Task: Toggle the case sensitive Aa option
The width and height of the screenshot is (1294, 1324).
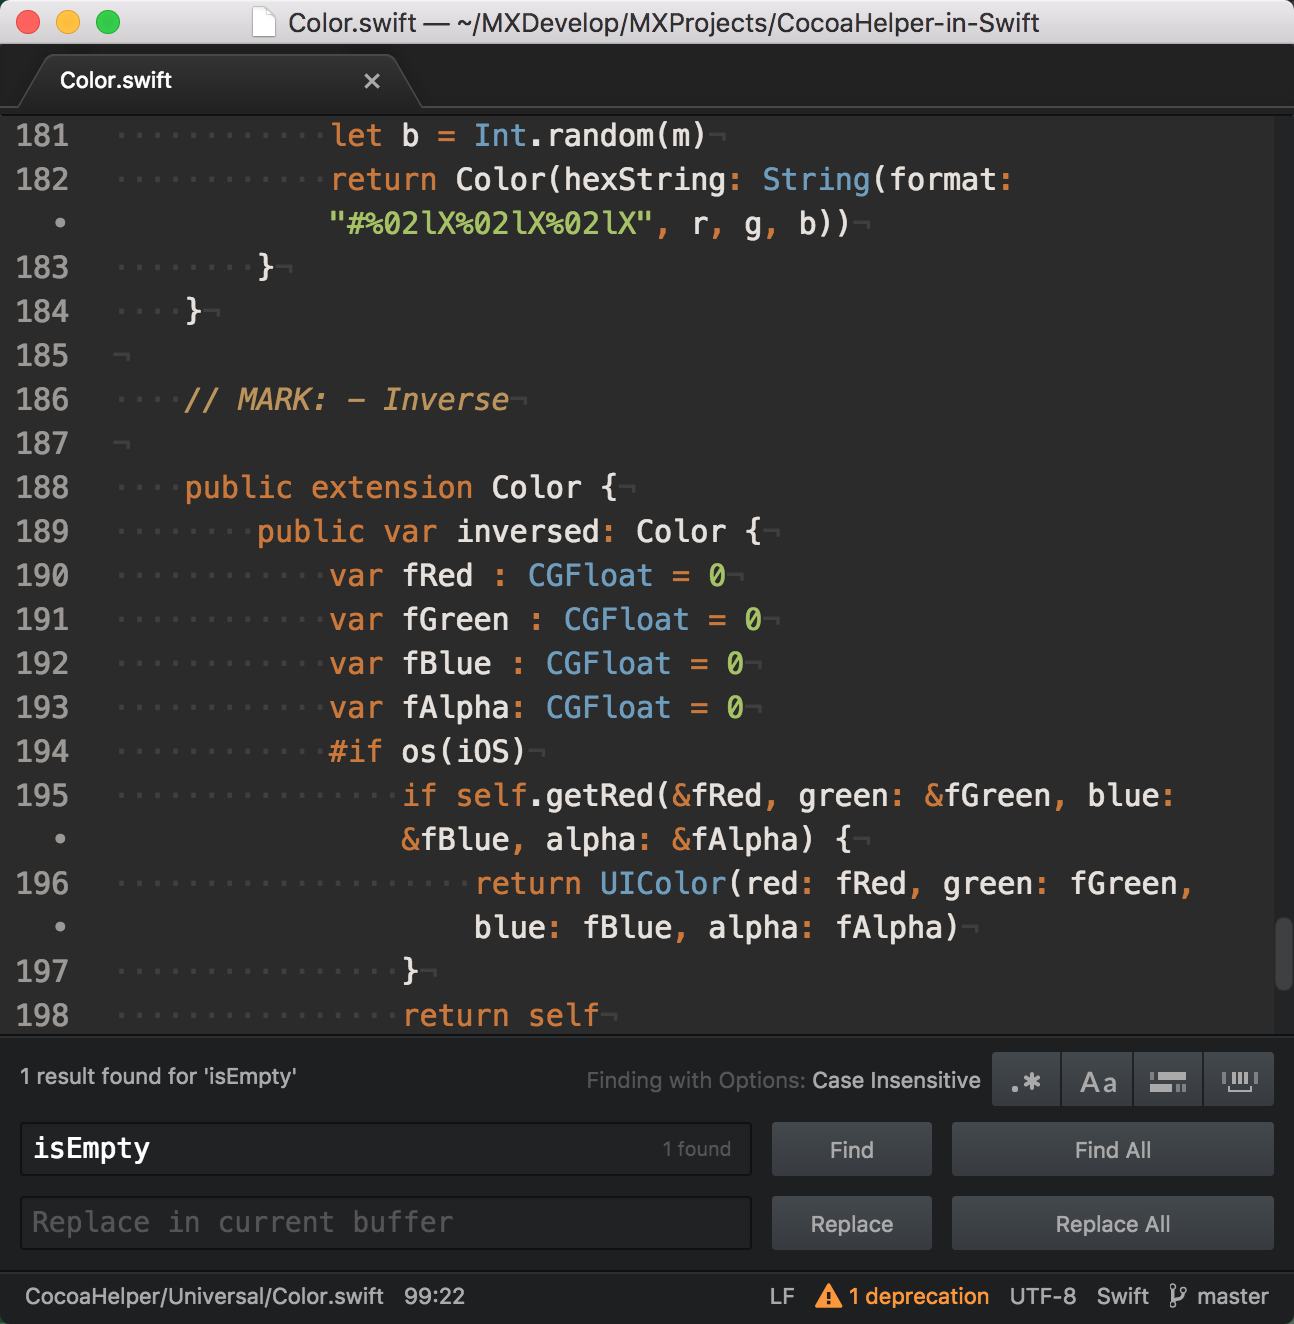Action: [1097, 1080]
